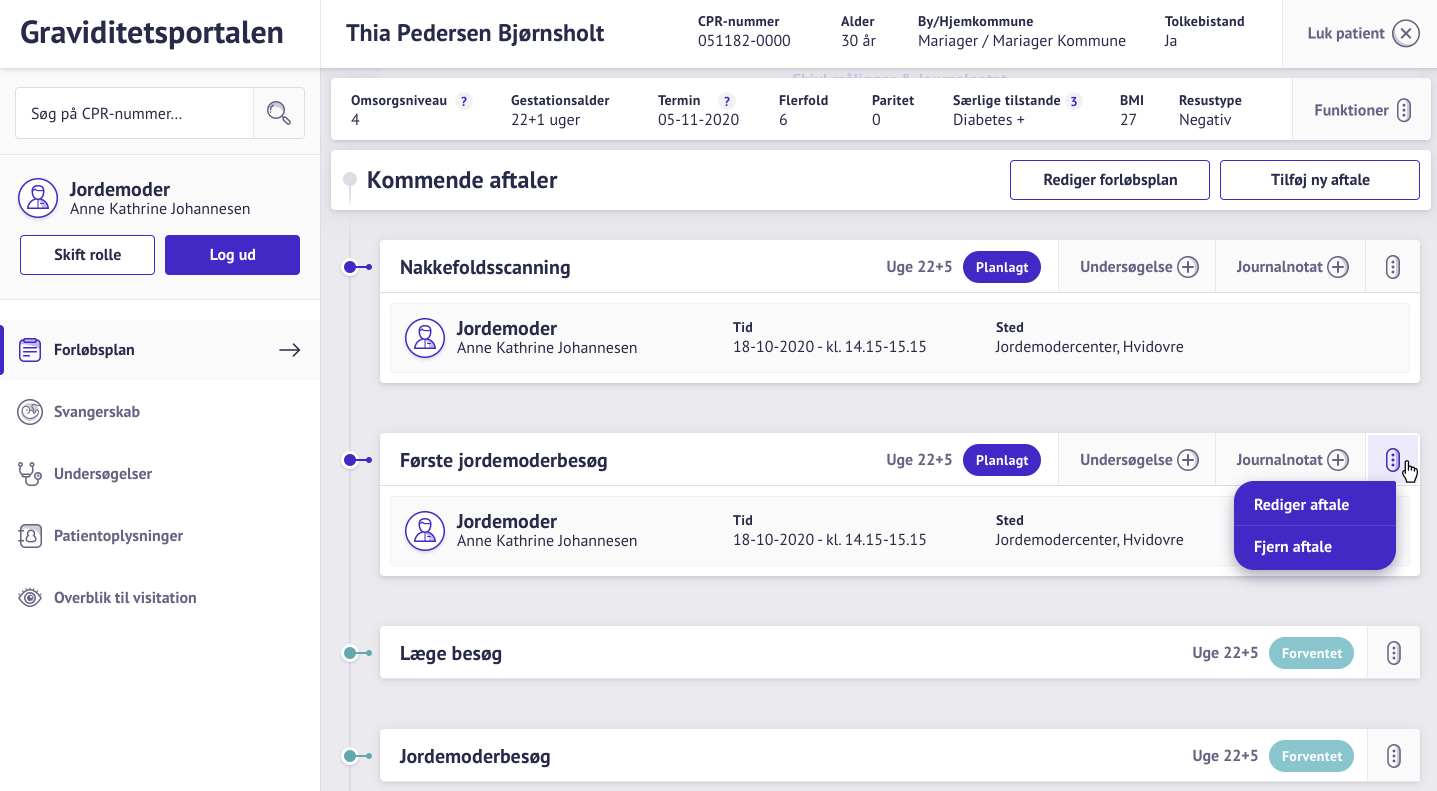Click the magnifying glass search icon
Viewport: 1437px width, 791px height.
[x=279, y=113]
